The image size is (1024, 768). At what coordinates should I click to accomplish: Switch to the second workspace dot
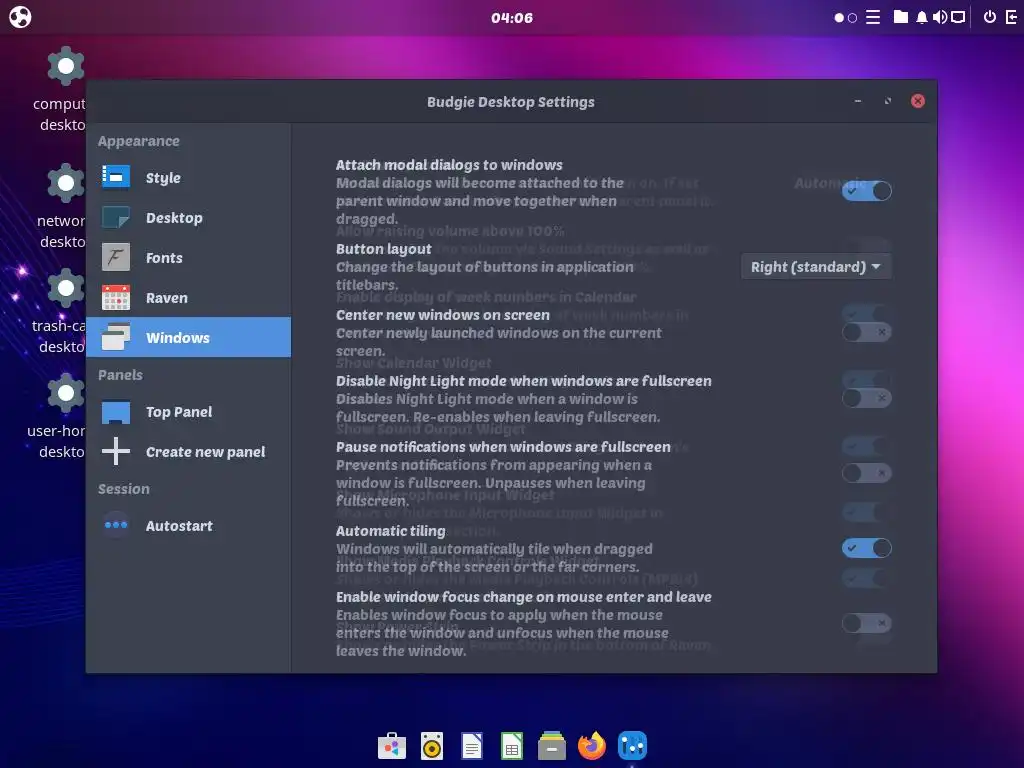(852, 18)
